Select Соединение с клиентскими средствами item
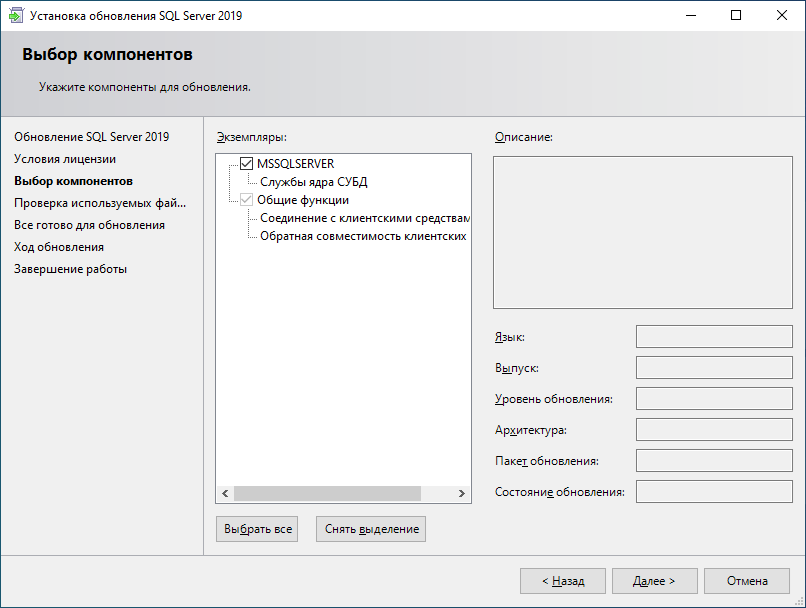 (364, 218)
